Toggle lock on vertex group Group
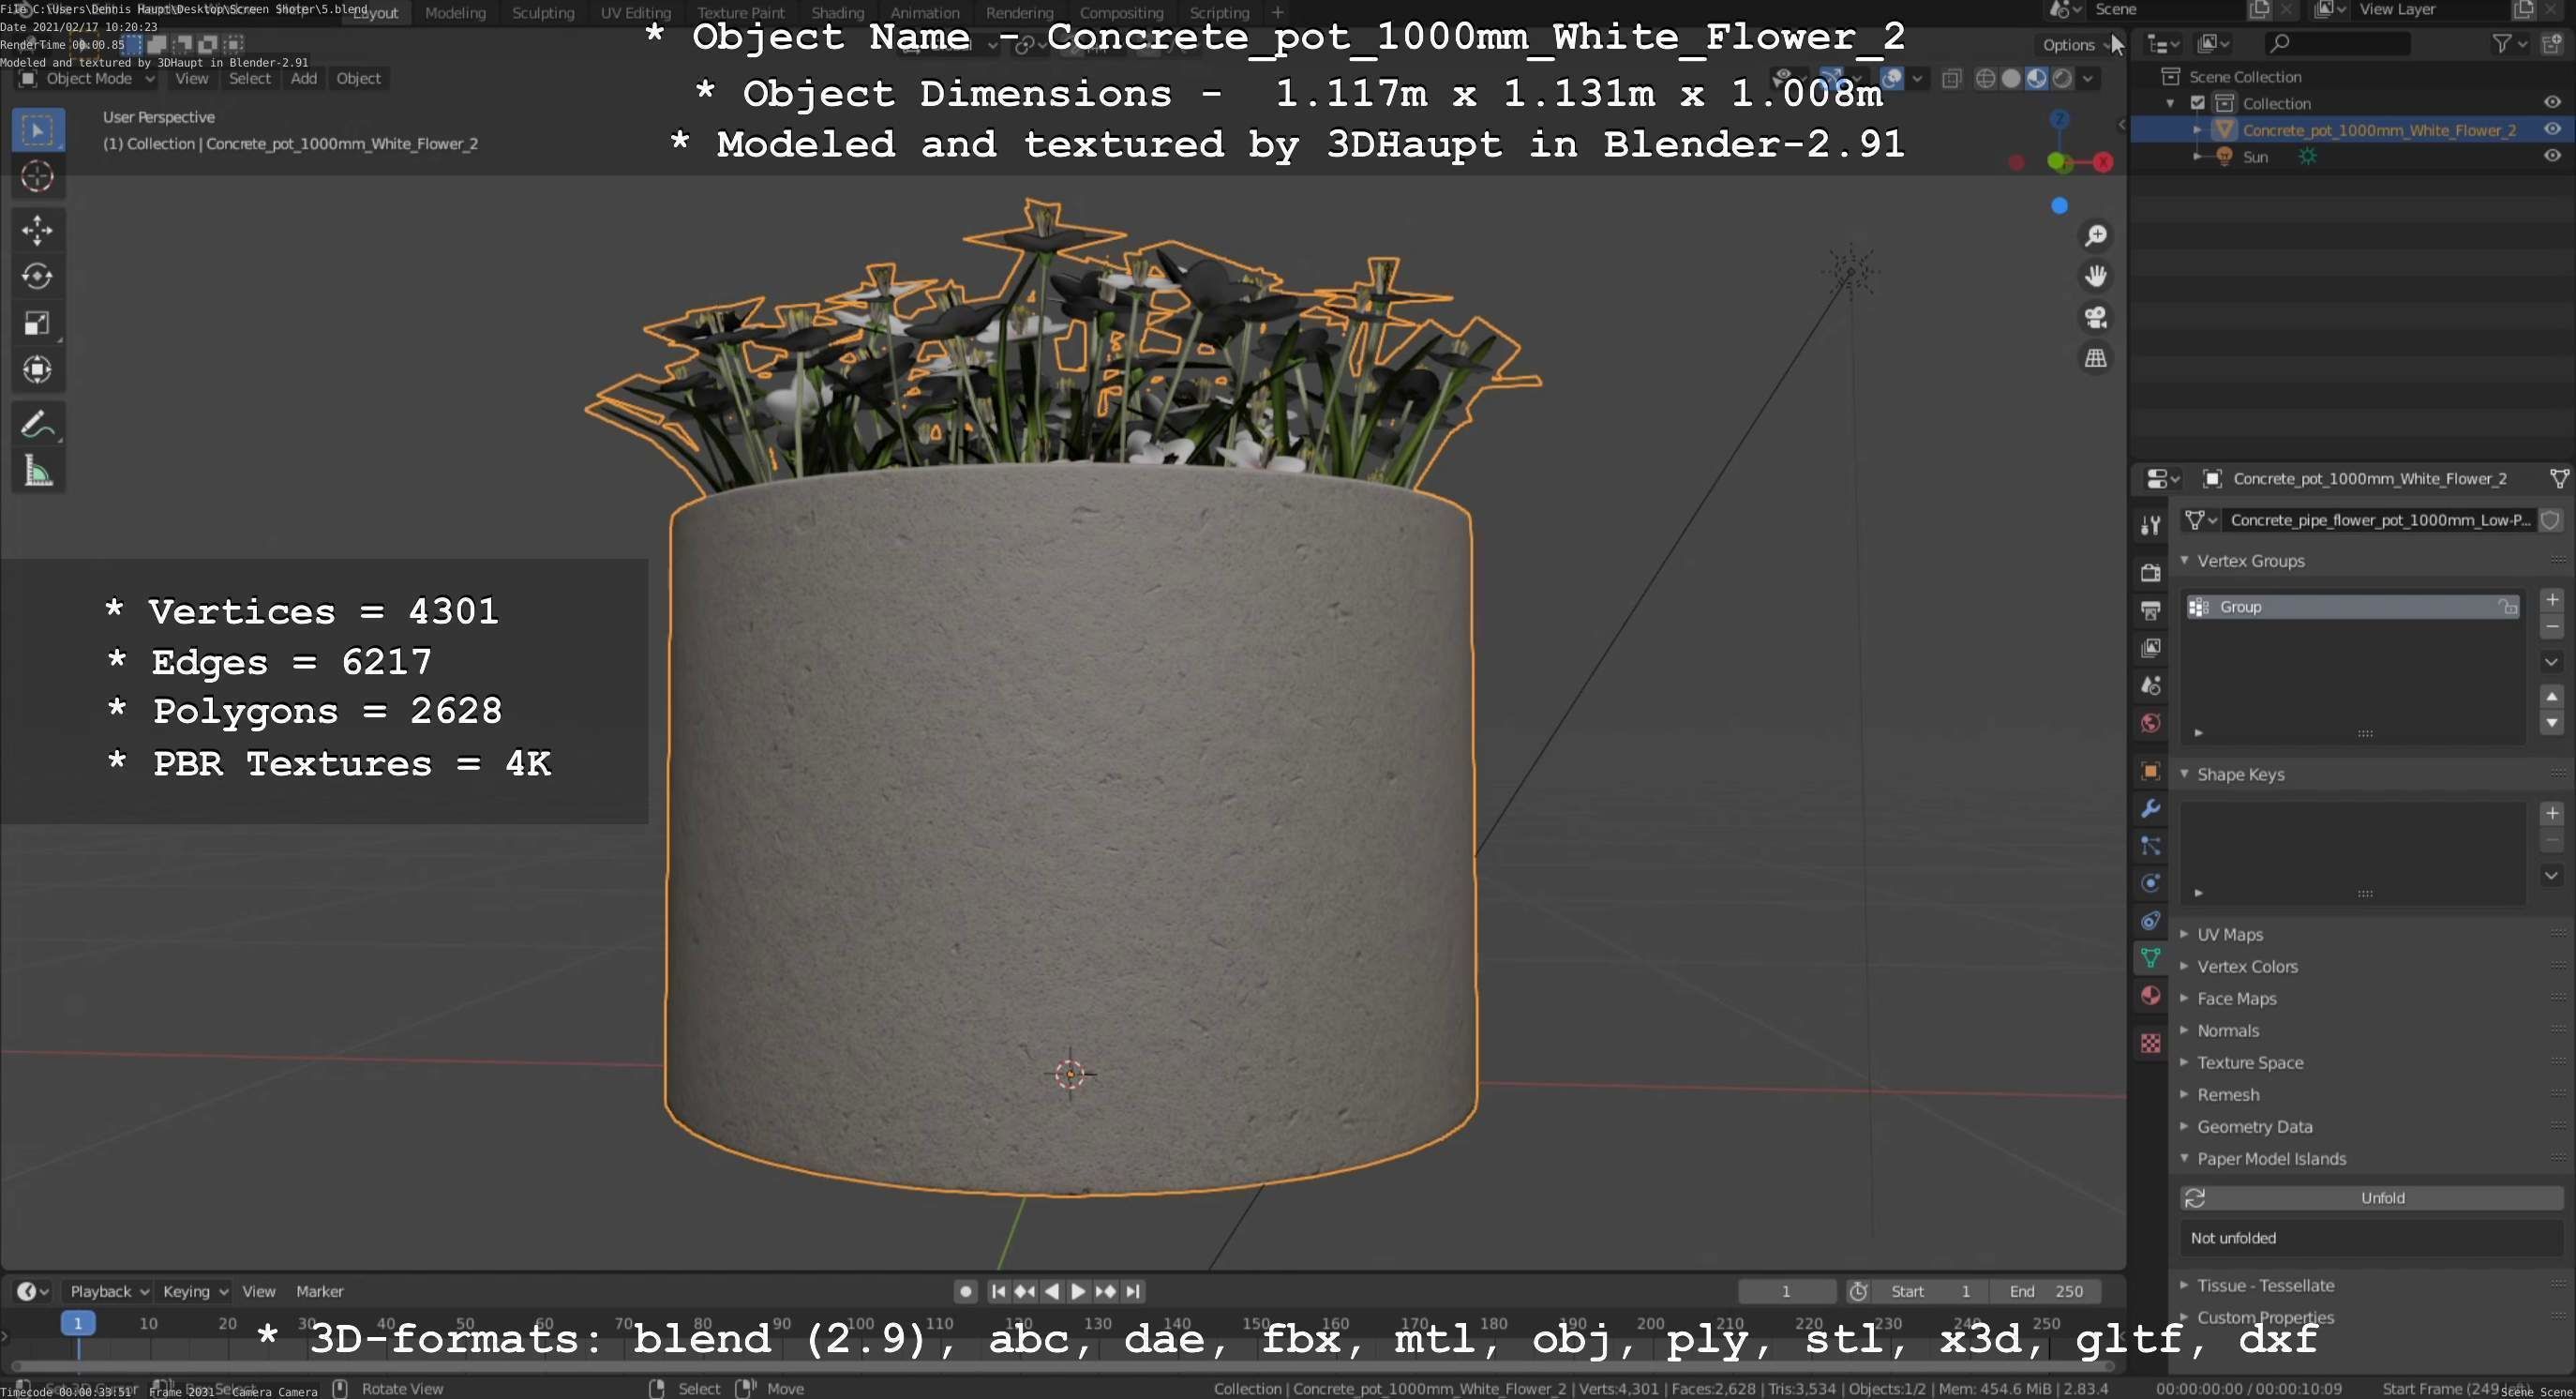The width and height of the screenshot is (2576, 1399). click(2507, 607)
